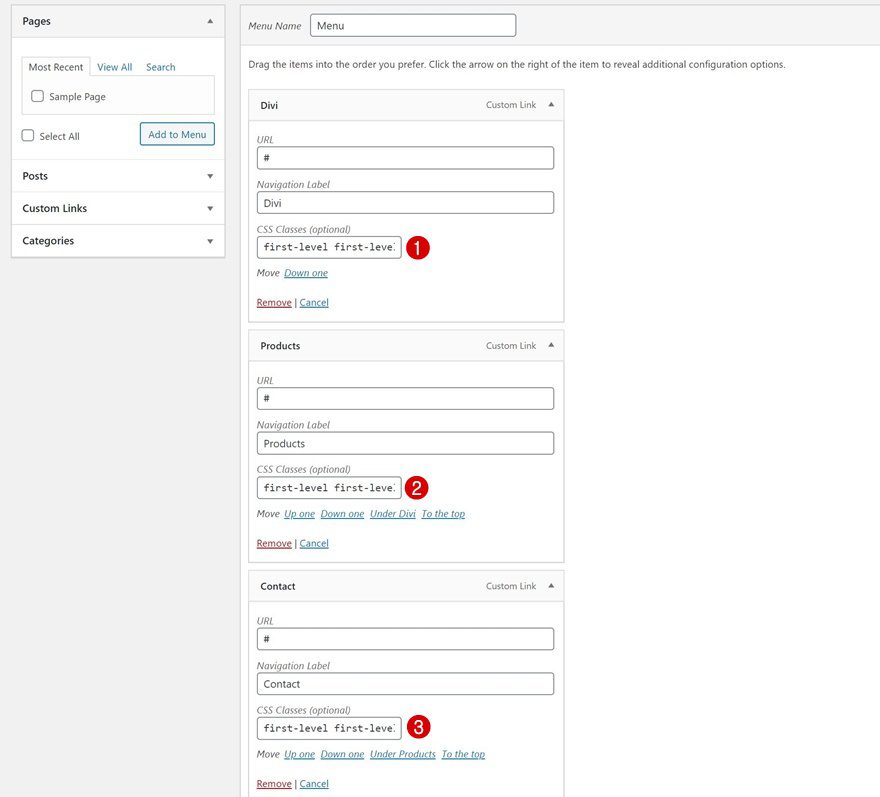880x797 pixels.
Task: Enable the Select All checkbox
Action: tap(27, 134)
